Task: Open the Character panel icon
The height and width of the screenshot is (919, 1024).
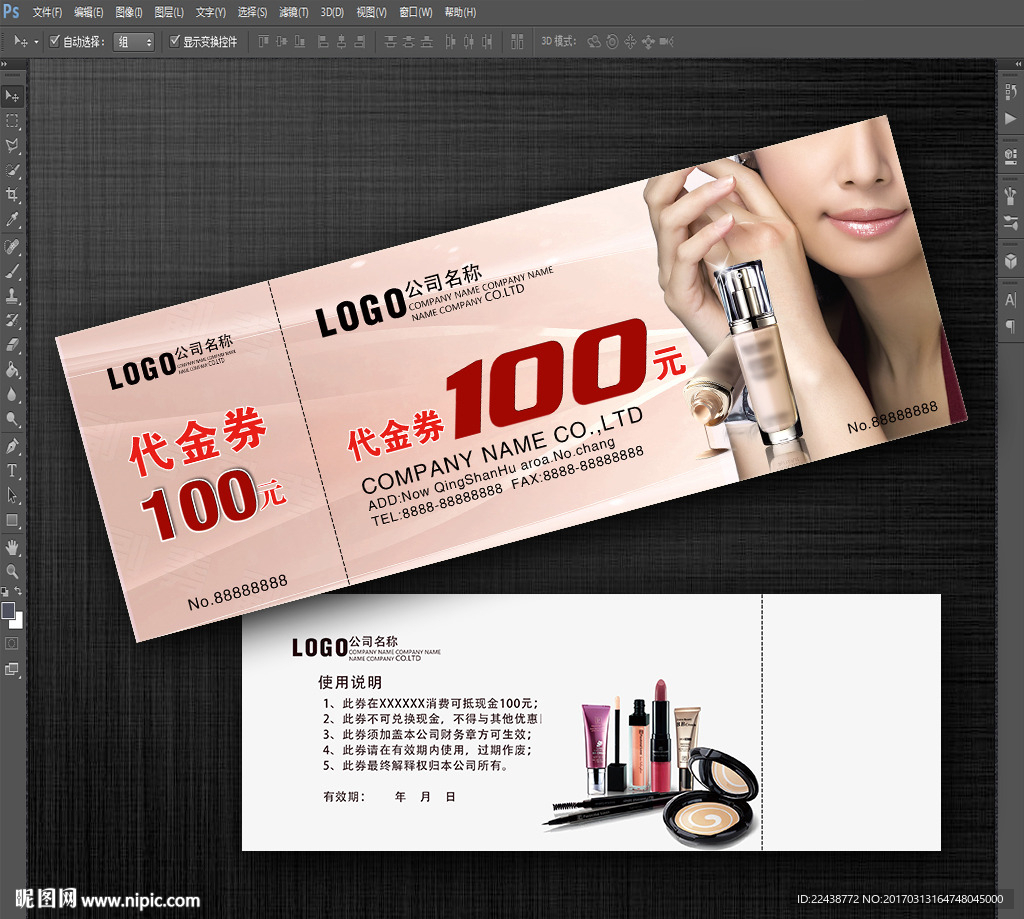Action: point(1010,300)
